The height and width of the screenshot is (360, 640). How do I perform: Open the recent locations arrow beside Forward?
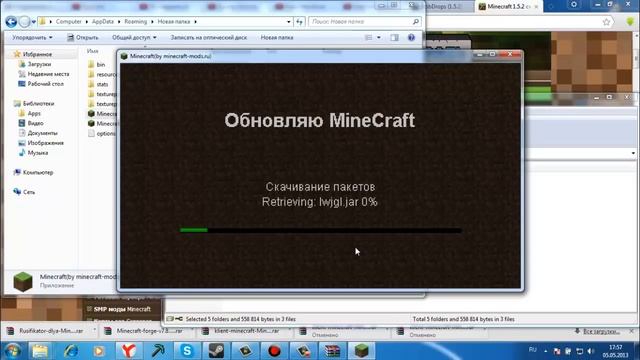pos(34,22)
